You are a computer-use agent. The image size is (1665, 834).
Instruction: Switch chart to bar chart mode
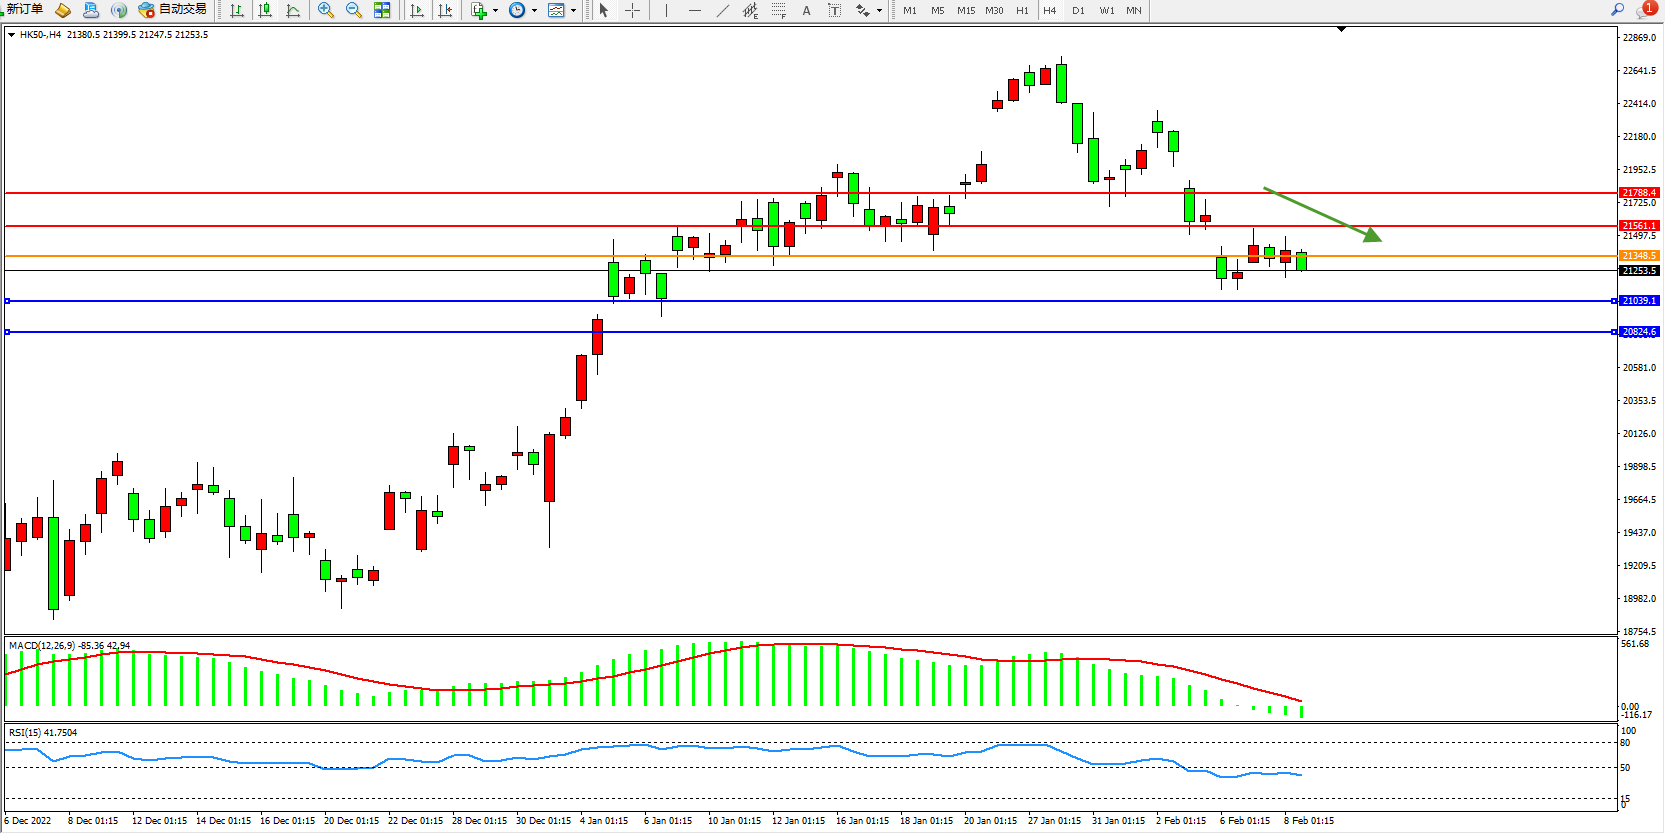point(237,10)
